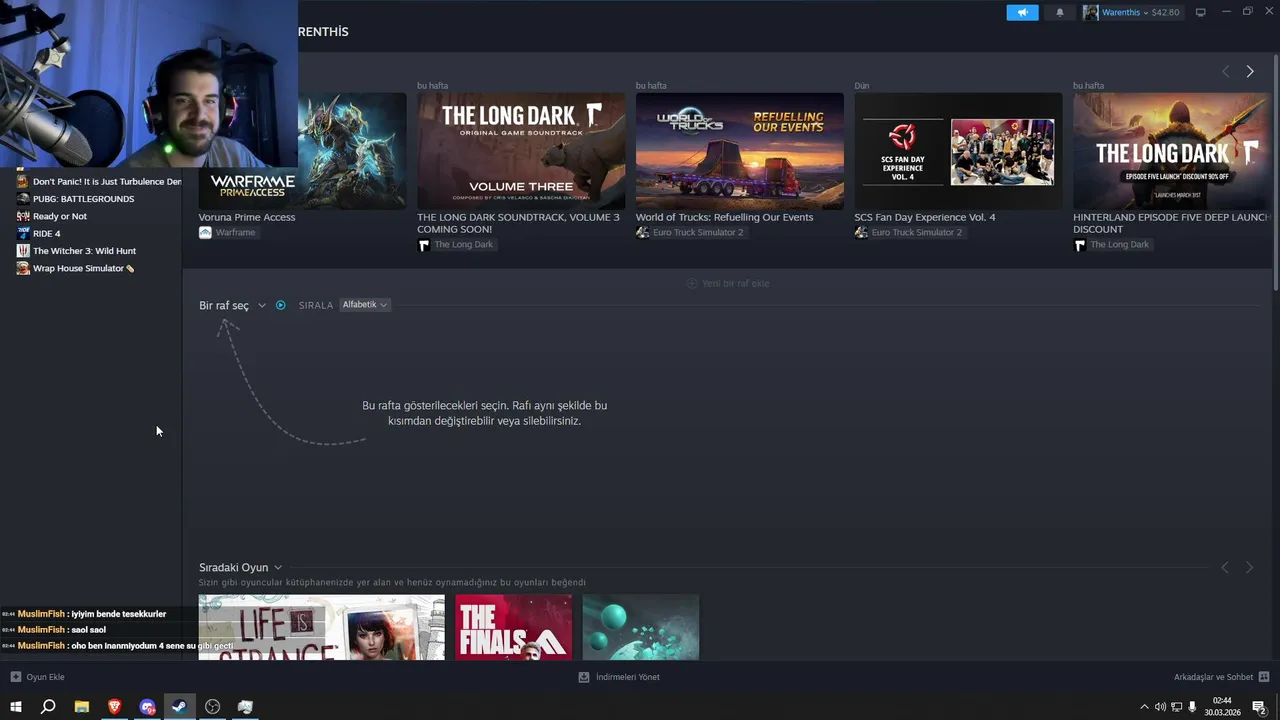Click The Long Dark icon under Hinterland news
This screenshot has height=720, width=1280.
(x=1080, y=245)
